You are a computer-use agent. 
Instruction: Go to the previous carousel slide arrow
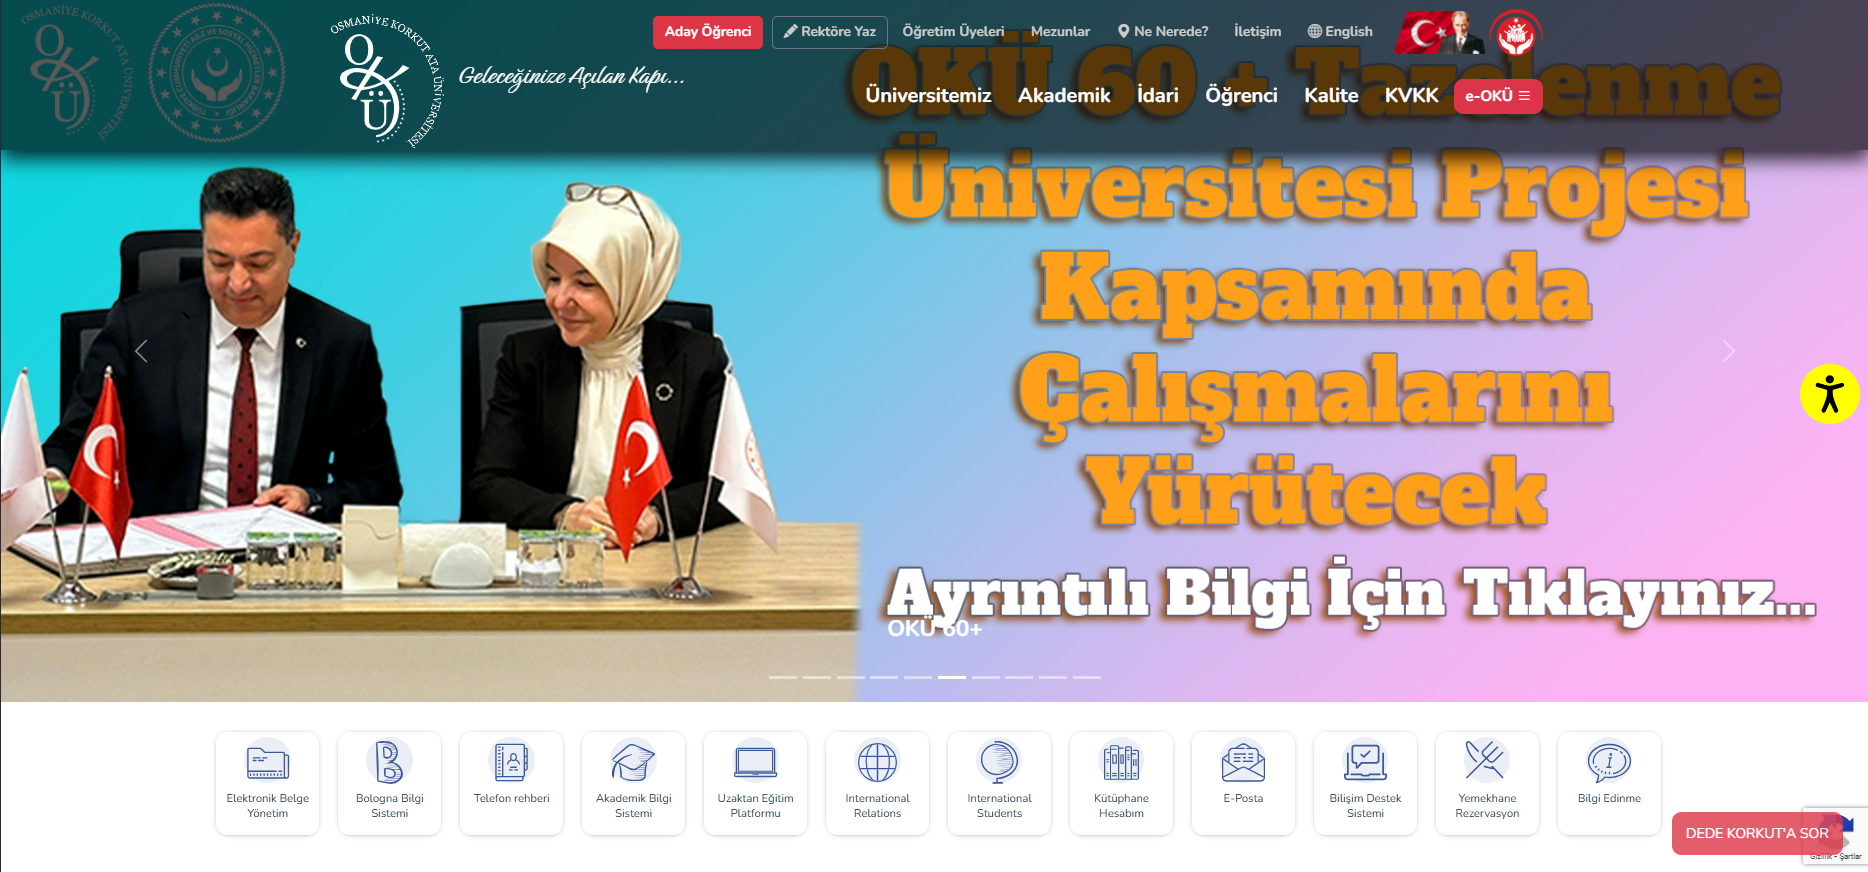point(141,351)
